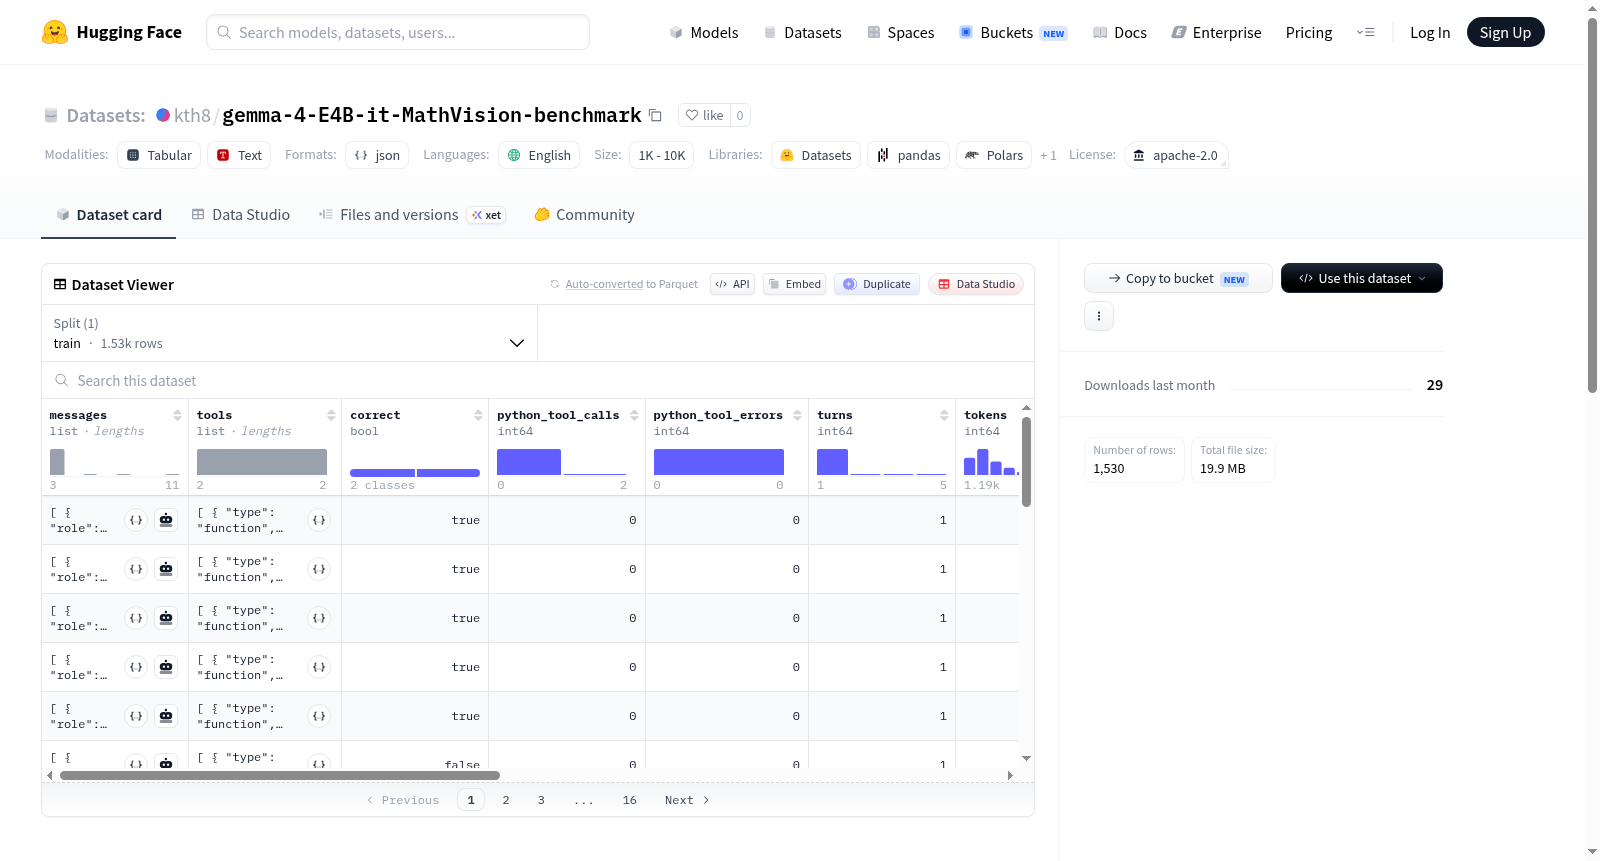This screenshot has width=1600, height=861.
Task: Expand JSON of fifth row tools cell
Action: [319, 716]
